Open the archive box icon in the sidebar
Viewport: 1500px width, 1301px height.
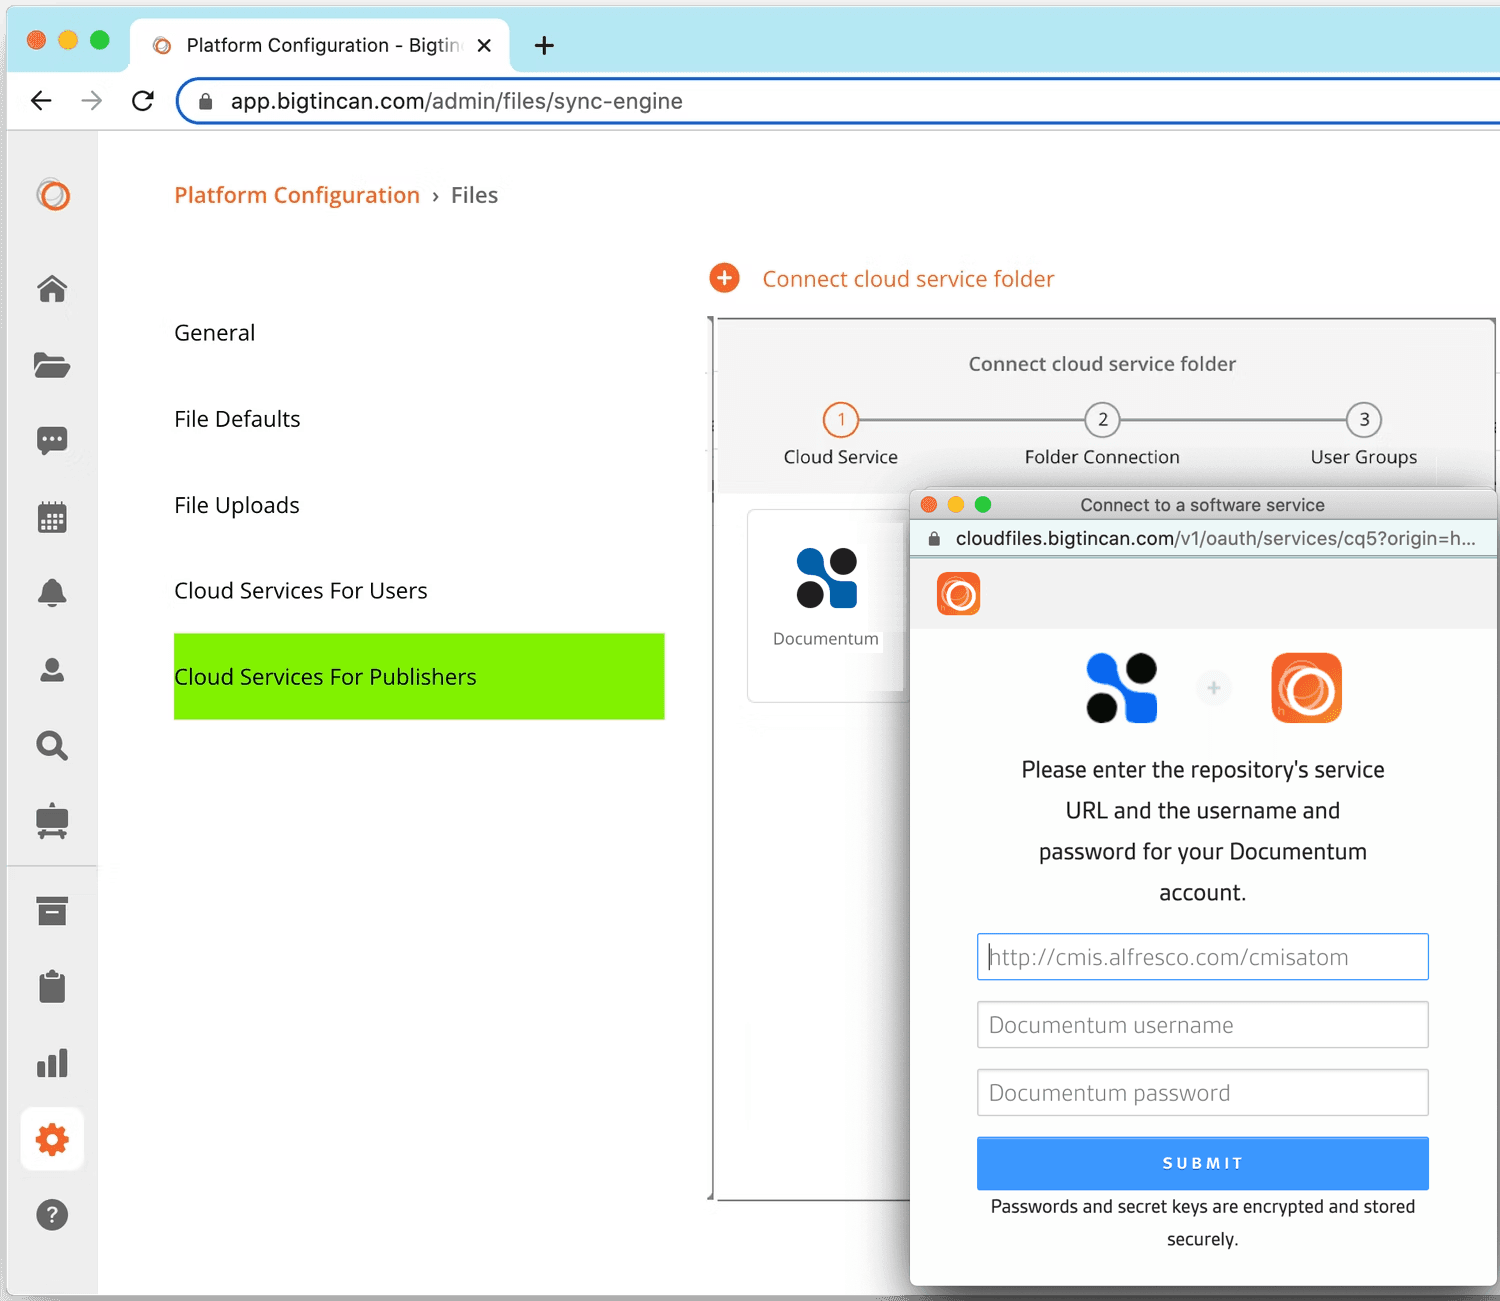point(52,911)
